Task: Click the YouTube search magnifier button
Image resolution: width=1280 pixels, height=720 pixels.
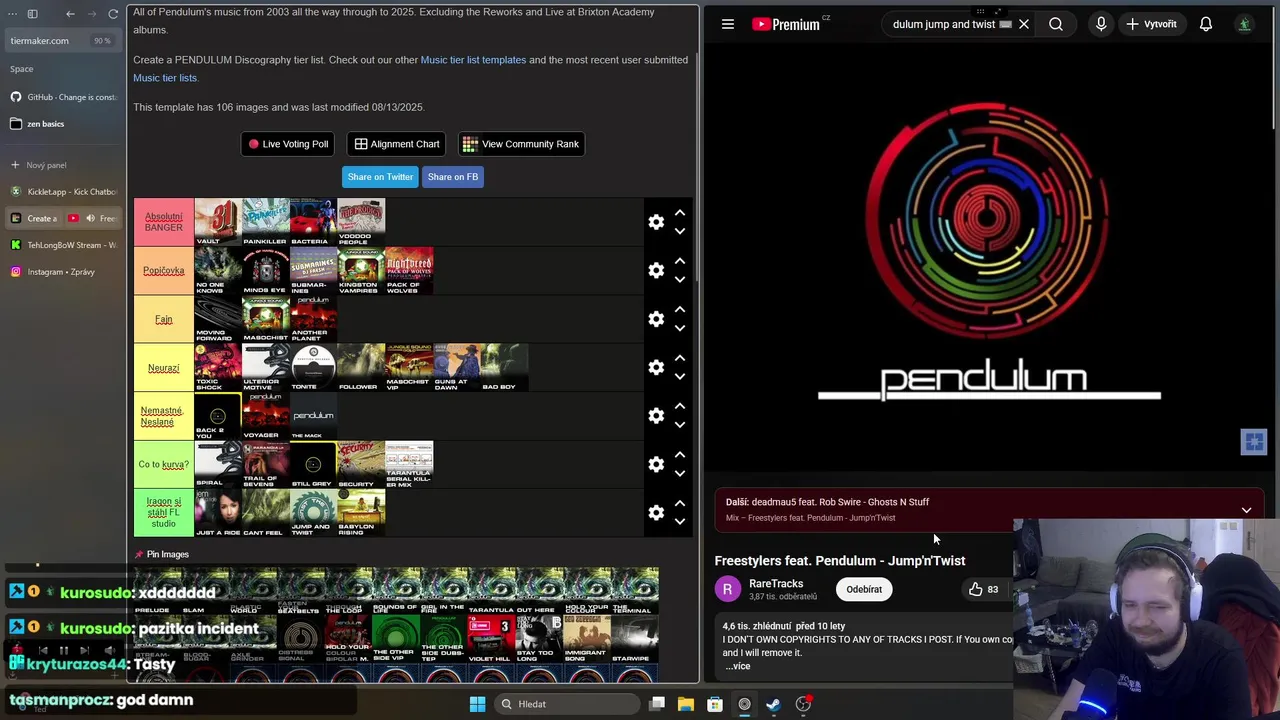Action: click(1056, 24)
